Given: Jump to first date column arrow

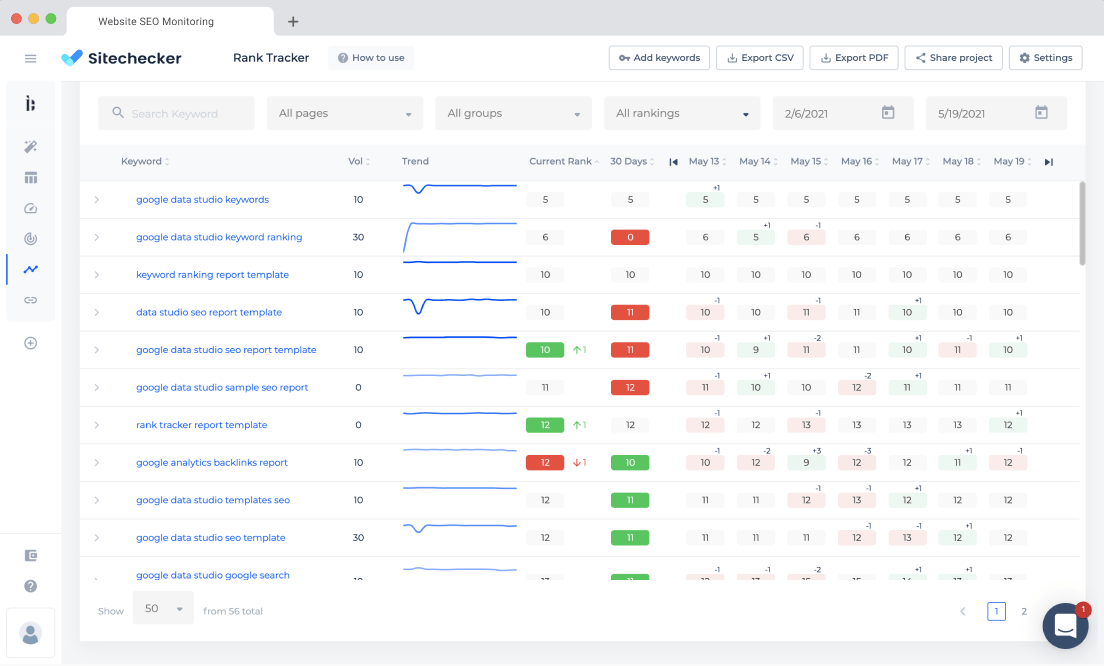Looking at the screenshot, I should click(673, 162).
